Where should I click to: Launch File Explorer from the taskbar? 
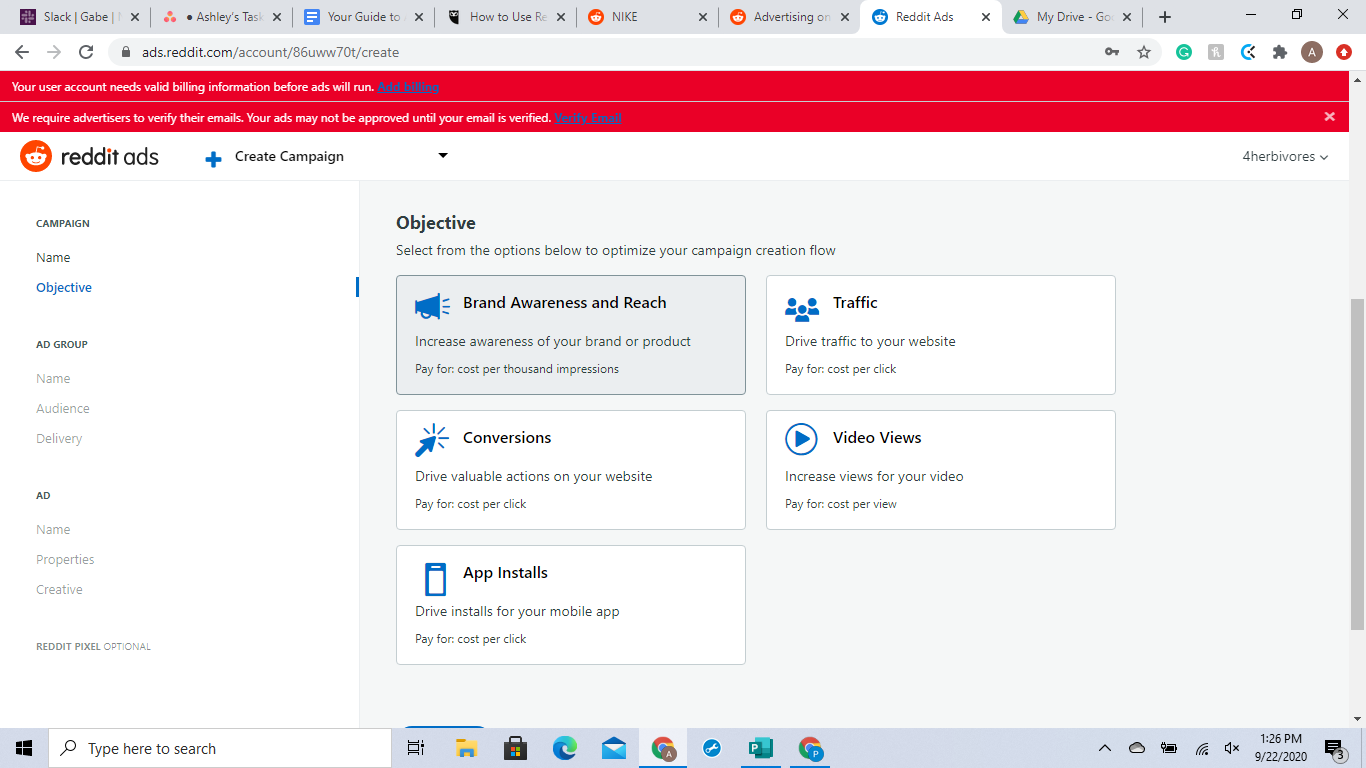[466, 748]
